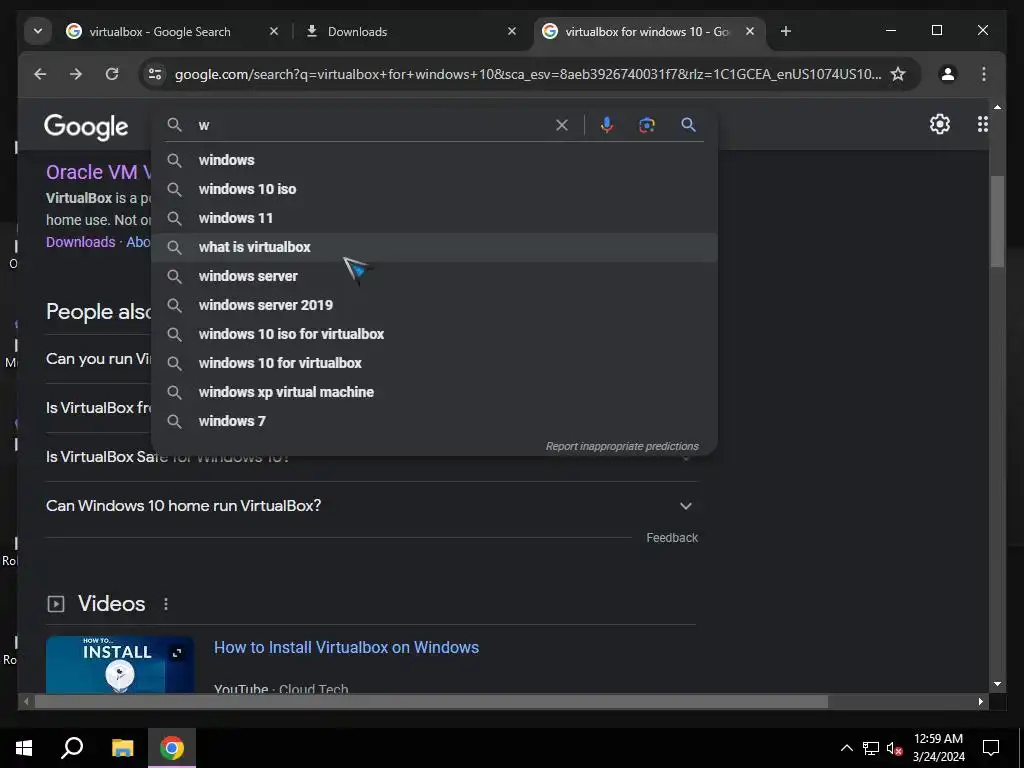Viewport: 1024px width, 768px height.
Task: Go to Google logo homepage
Action: point(86,127)
